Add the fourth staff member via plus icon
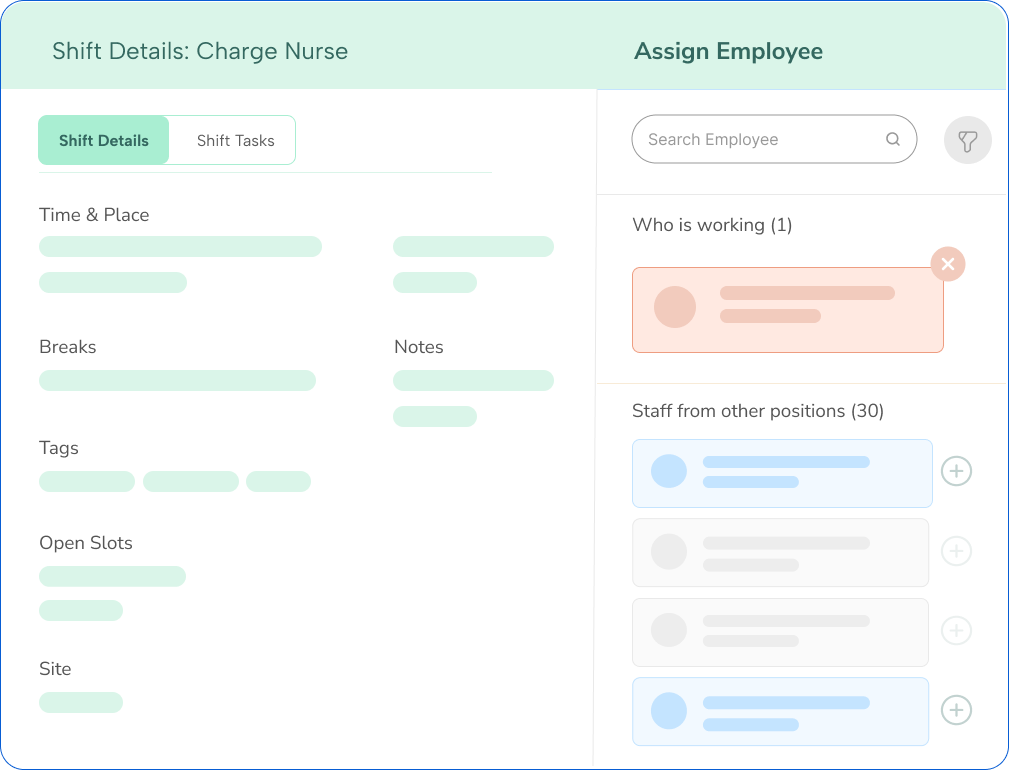1009x770 pixels. [x=956, y=710]
